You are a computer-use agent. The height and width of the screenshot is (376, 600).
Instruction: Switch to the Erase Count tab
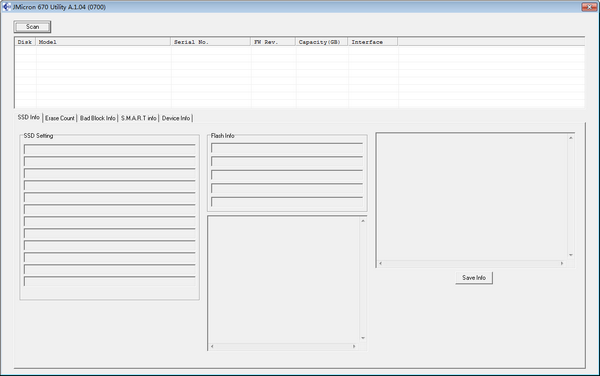(x=60, y=118)
